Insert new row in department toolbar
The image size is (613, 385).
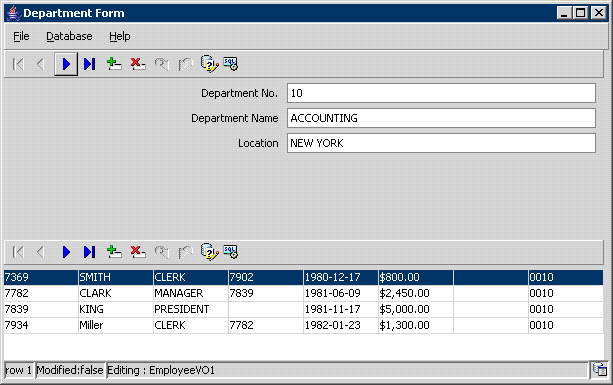(114, 64)
